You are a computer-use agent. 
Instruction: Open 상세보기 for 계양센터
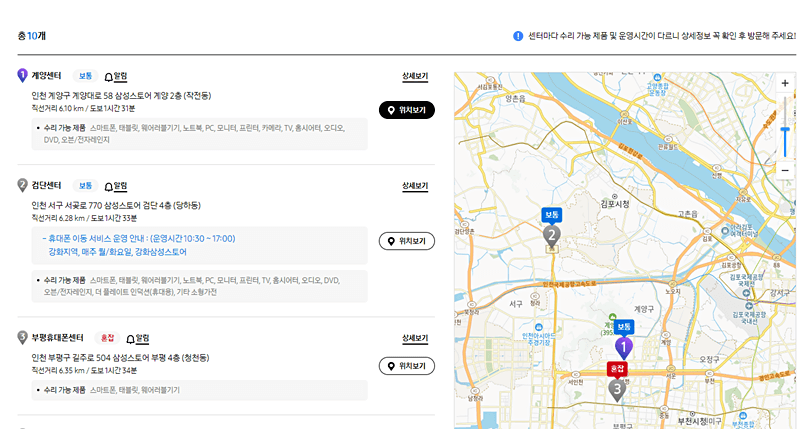coord(415,76)
